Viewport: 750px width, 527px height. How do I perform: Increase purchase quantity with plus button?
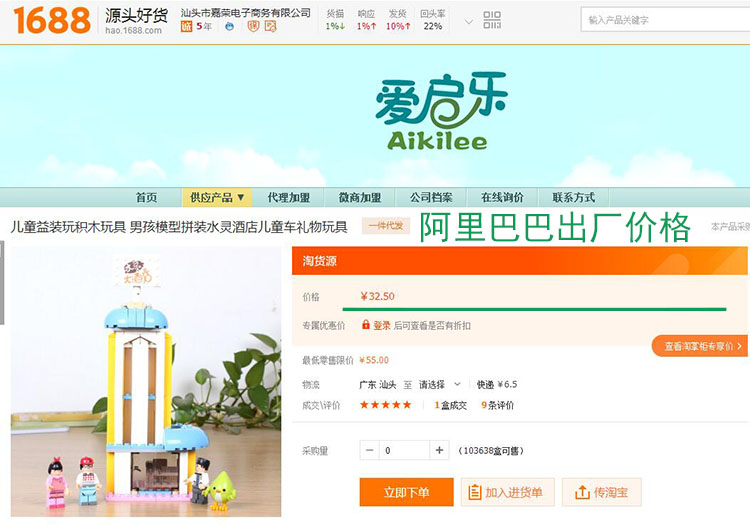[439, 450]
